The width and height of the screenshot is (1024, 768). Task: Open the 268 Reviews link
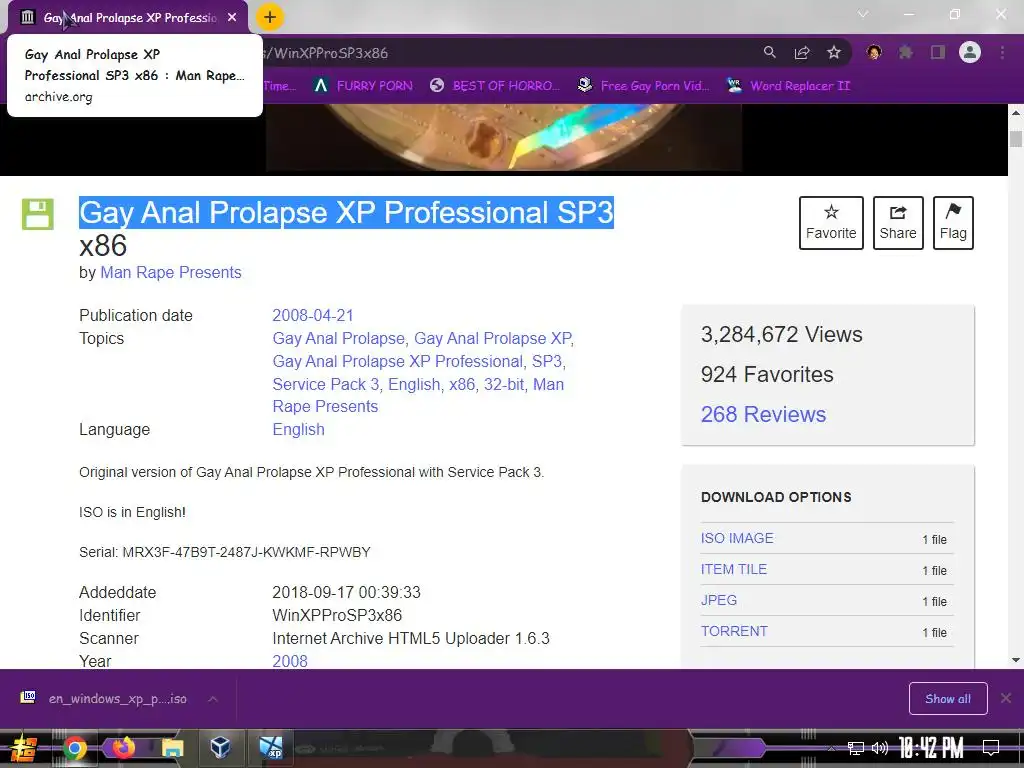pos(763,414)
